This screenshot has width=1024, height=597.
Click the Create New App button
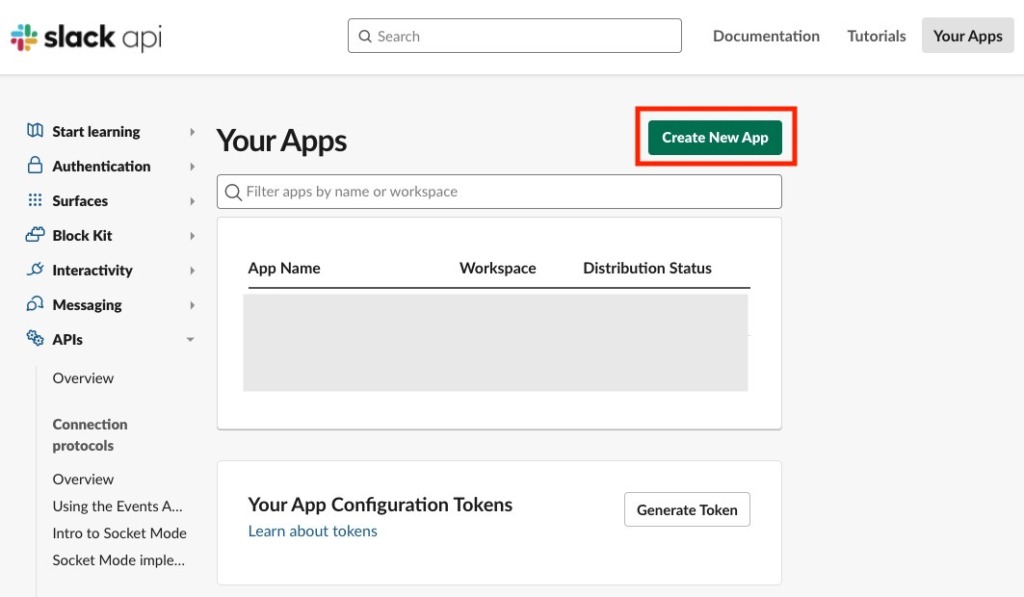pos(715,138)
